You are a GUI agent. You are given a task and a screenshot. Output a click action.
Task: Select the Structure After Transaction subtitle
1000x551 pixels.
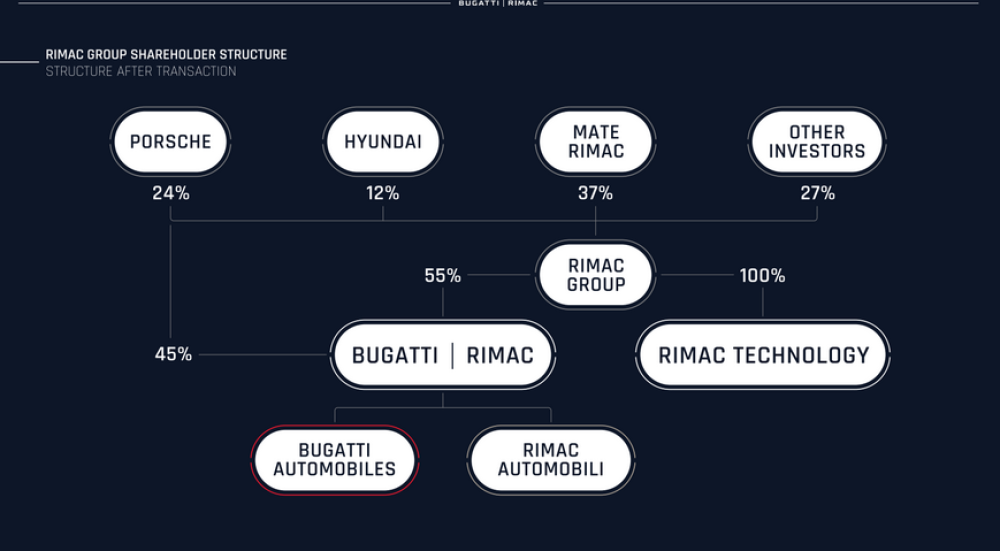coord(141,72)
